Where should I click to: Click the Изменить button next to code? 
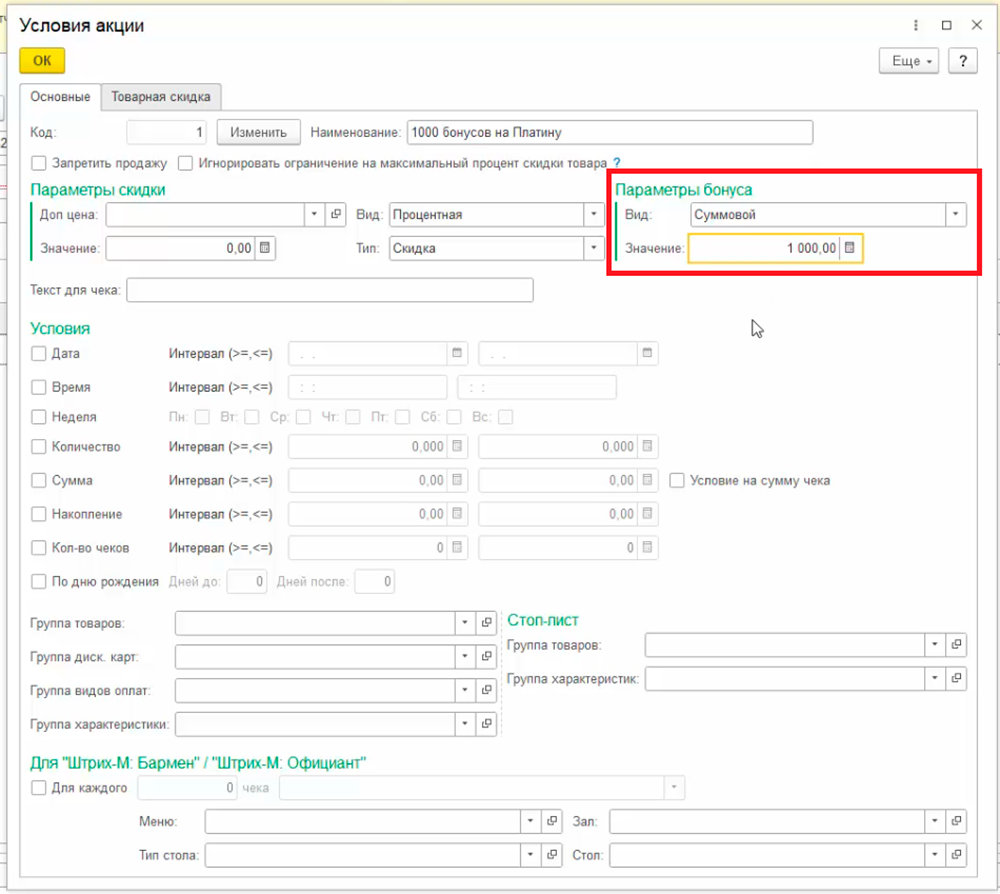[259, 132]
